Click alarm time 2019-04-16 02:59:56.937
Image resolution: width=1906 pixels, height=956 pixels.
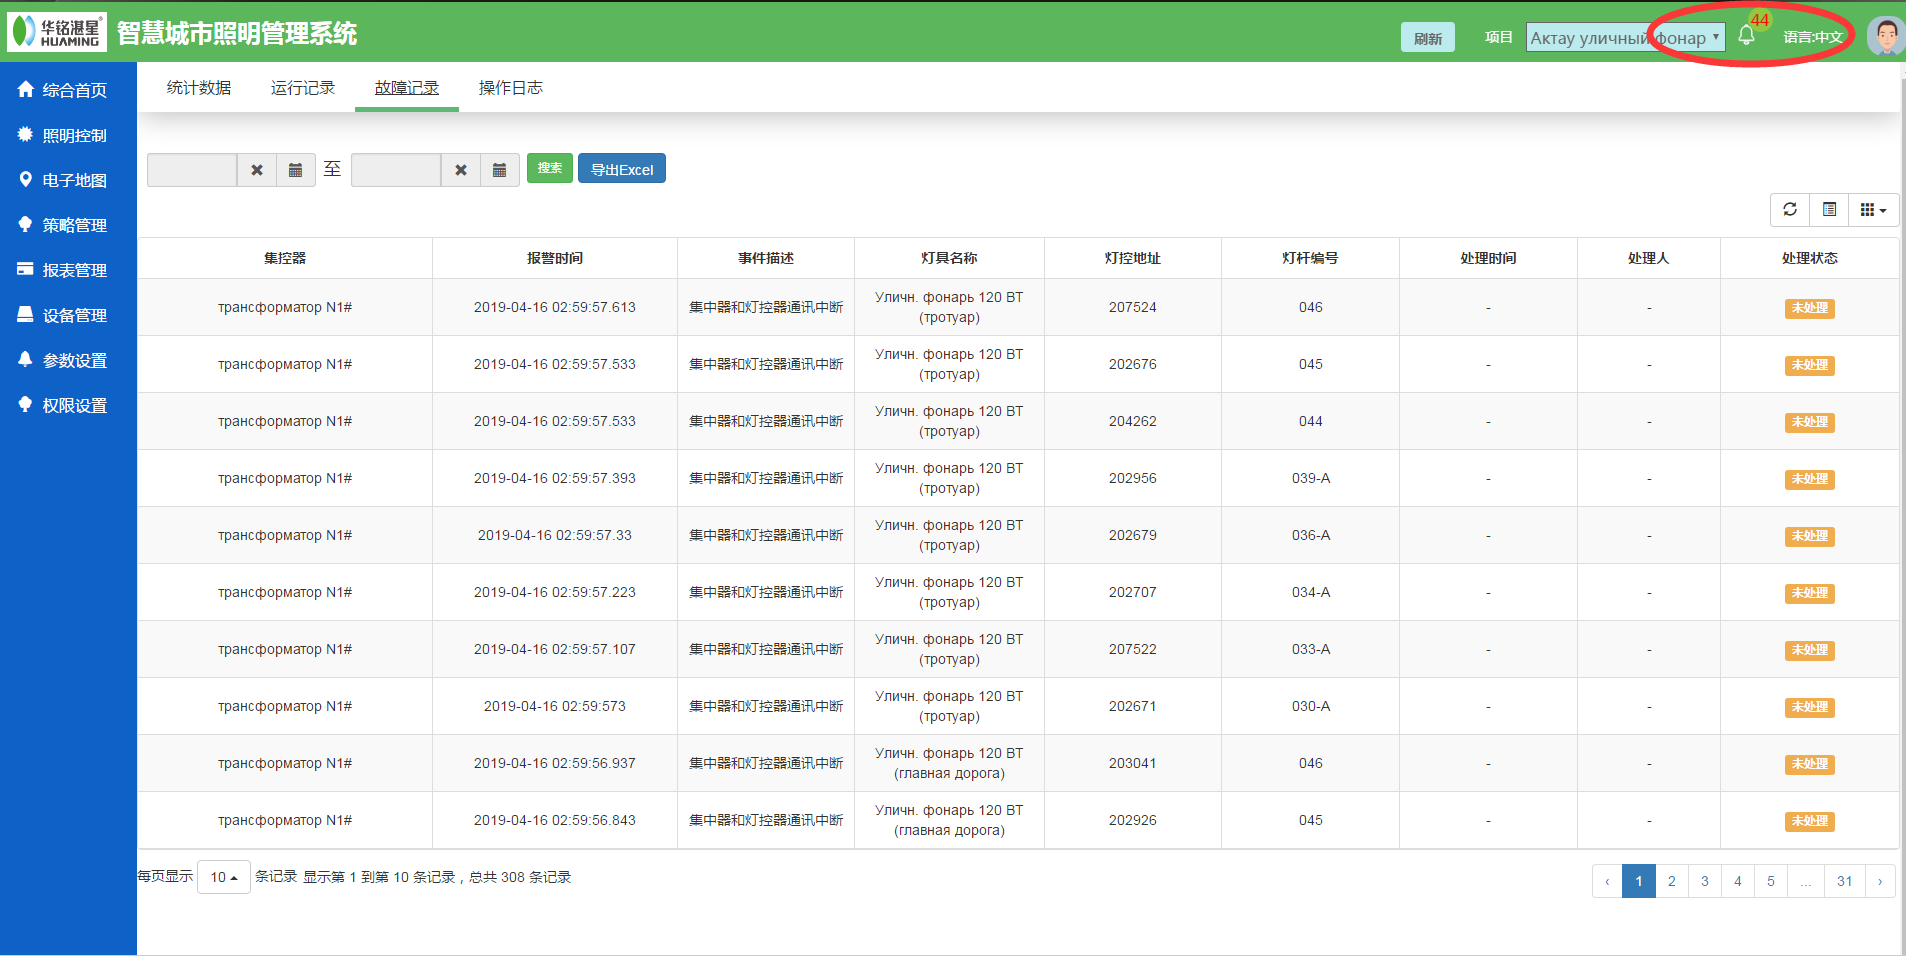point(555,763)
